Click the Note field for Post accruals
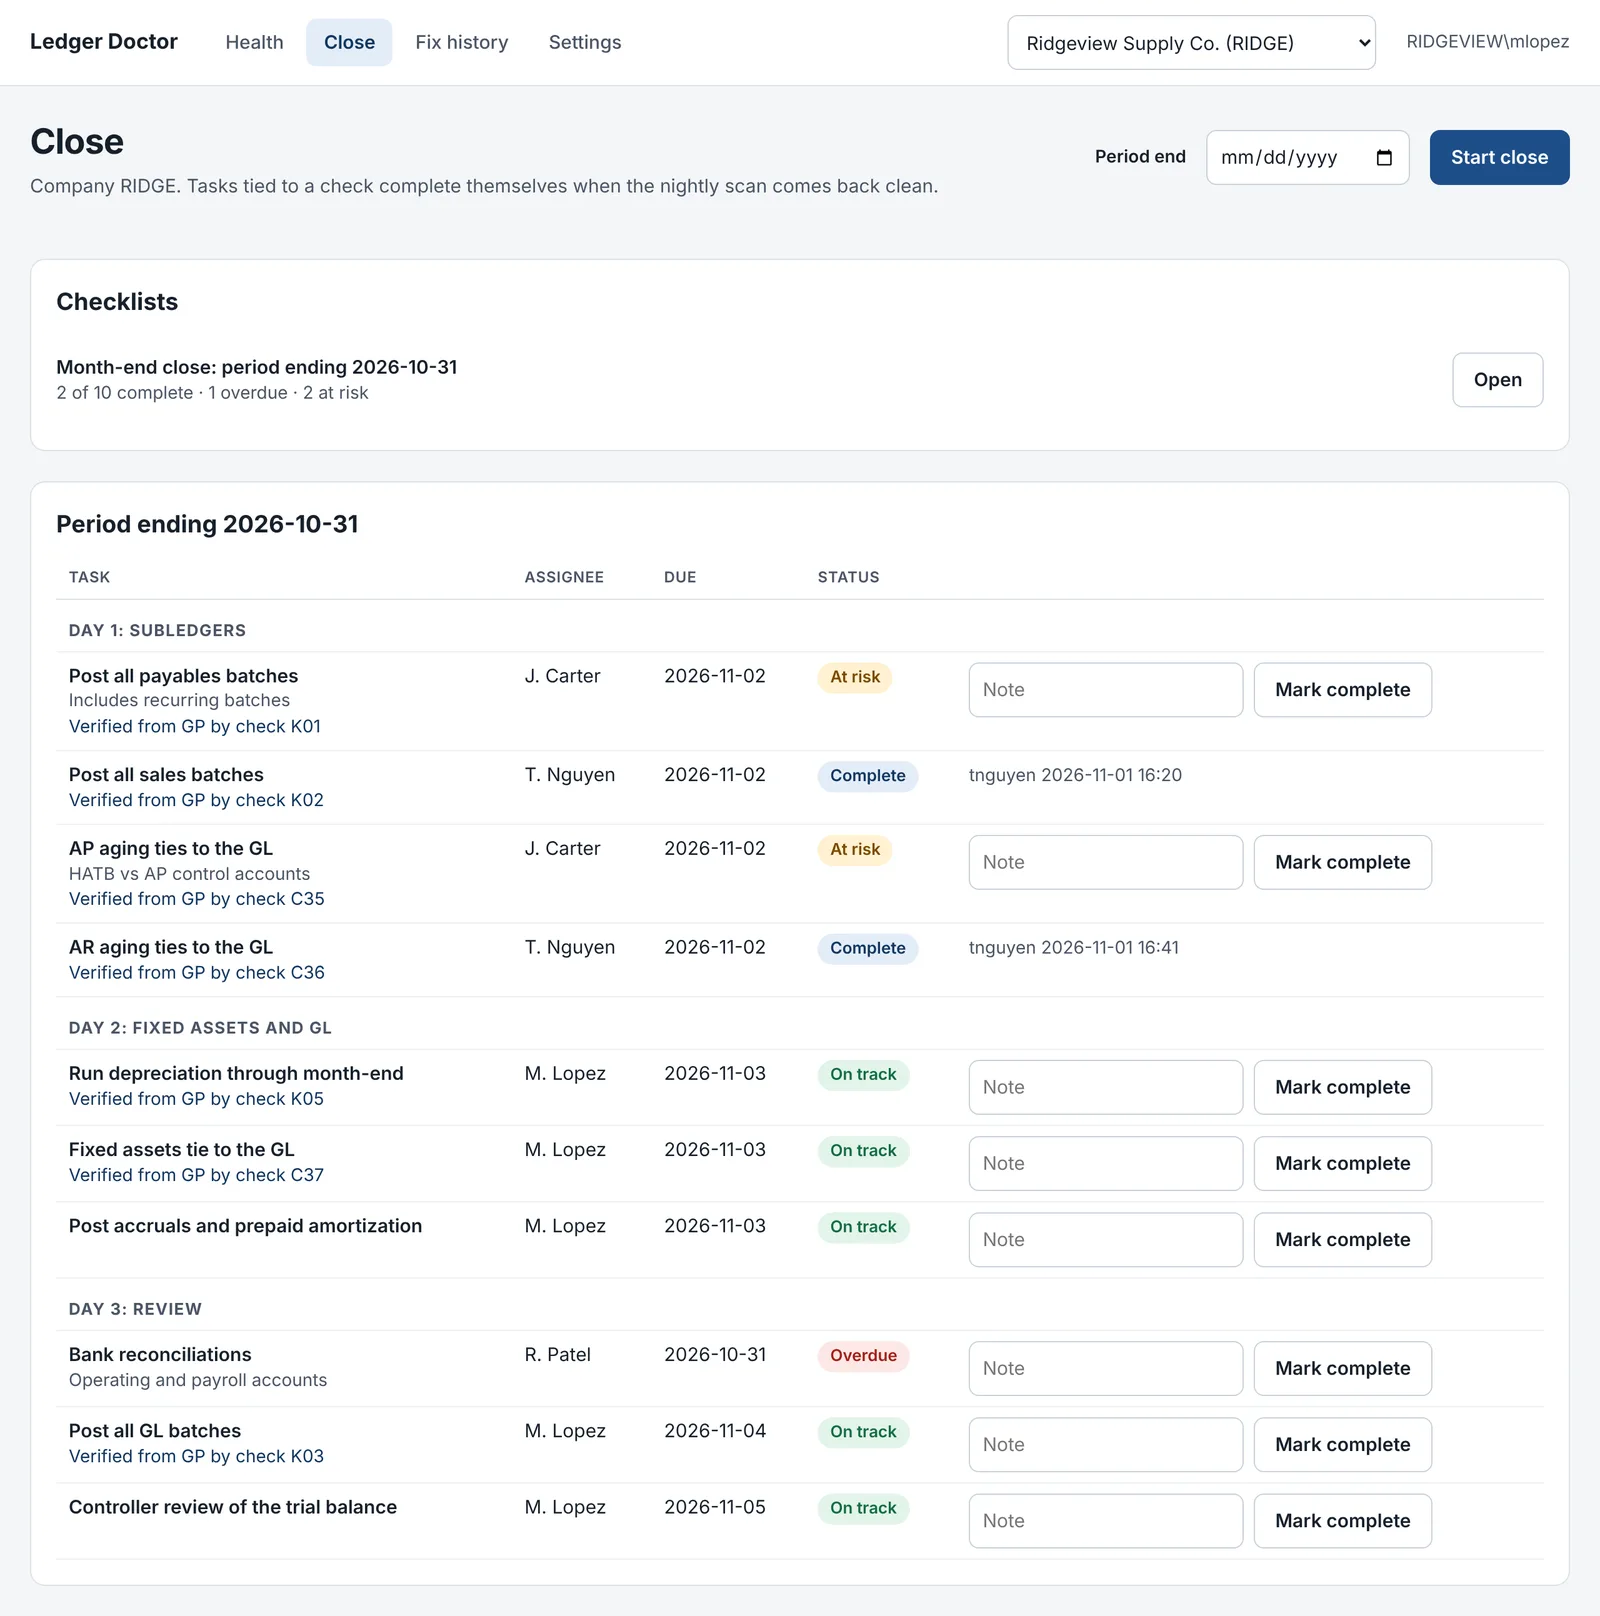1600x1616 pixels. pyautogui.click(x=1105, y=1240)
